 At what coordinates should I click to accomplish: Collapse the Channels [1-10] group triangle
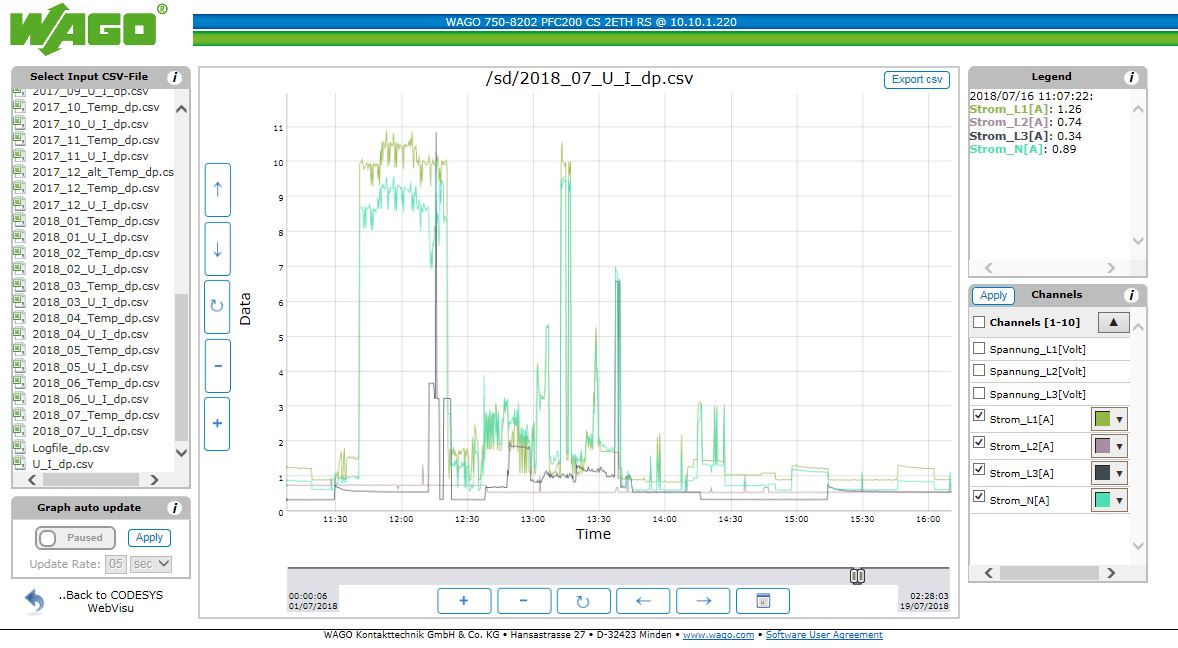(x=1114, y=322)
